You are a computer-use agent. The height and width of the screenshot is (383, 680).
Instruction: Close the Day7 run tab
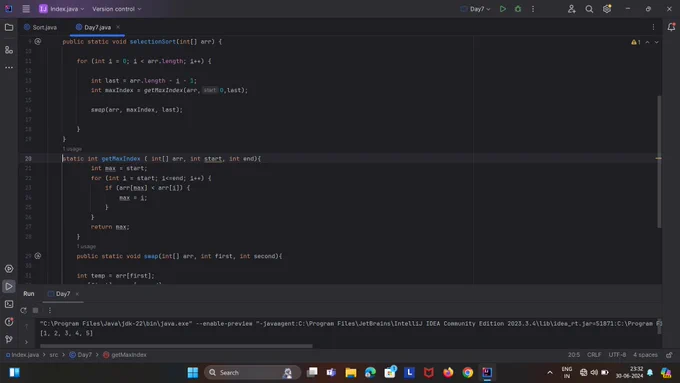coord(77,294)
